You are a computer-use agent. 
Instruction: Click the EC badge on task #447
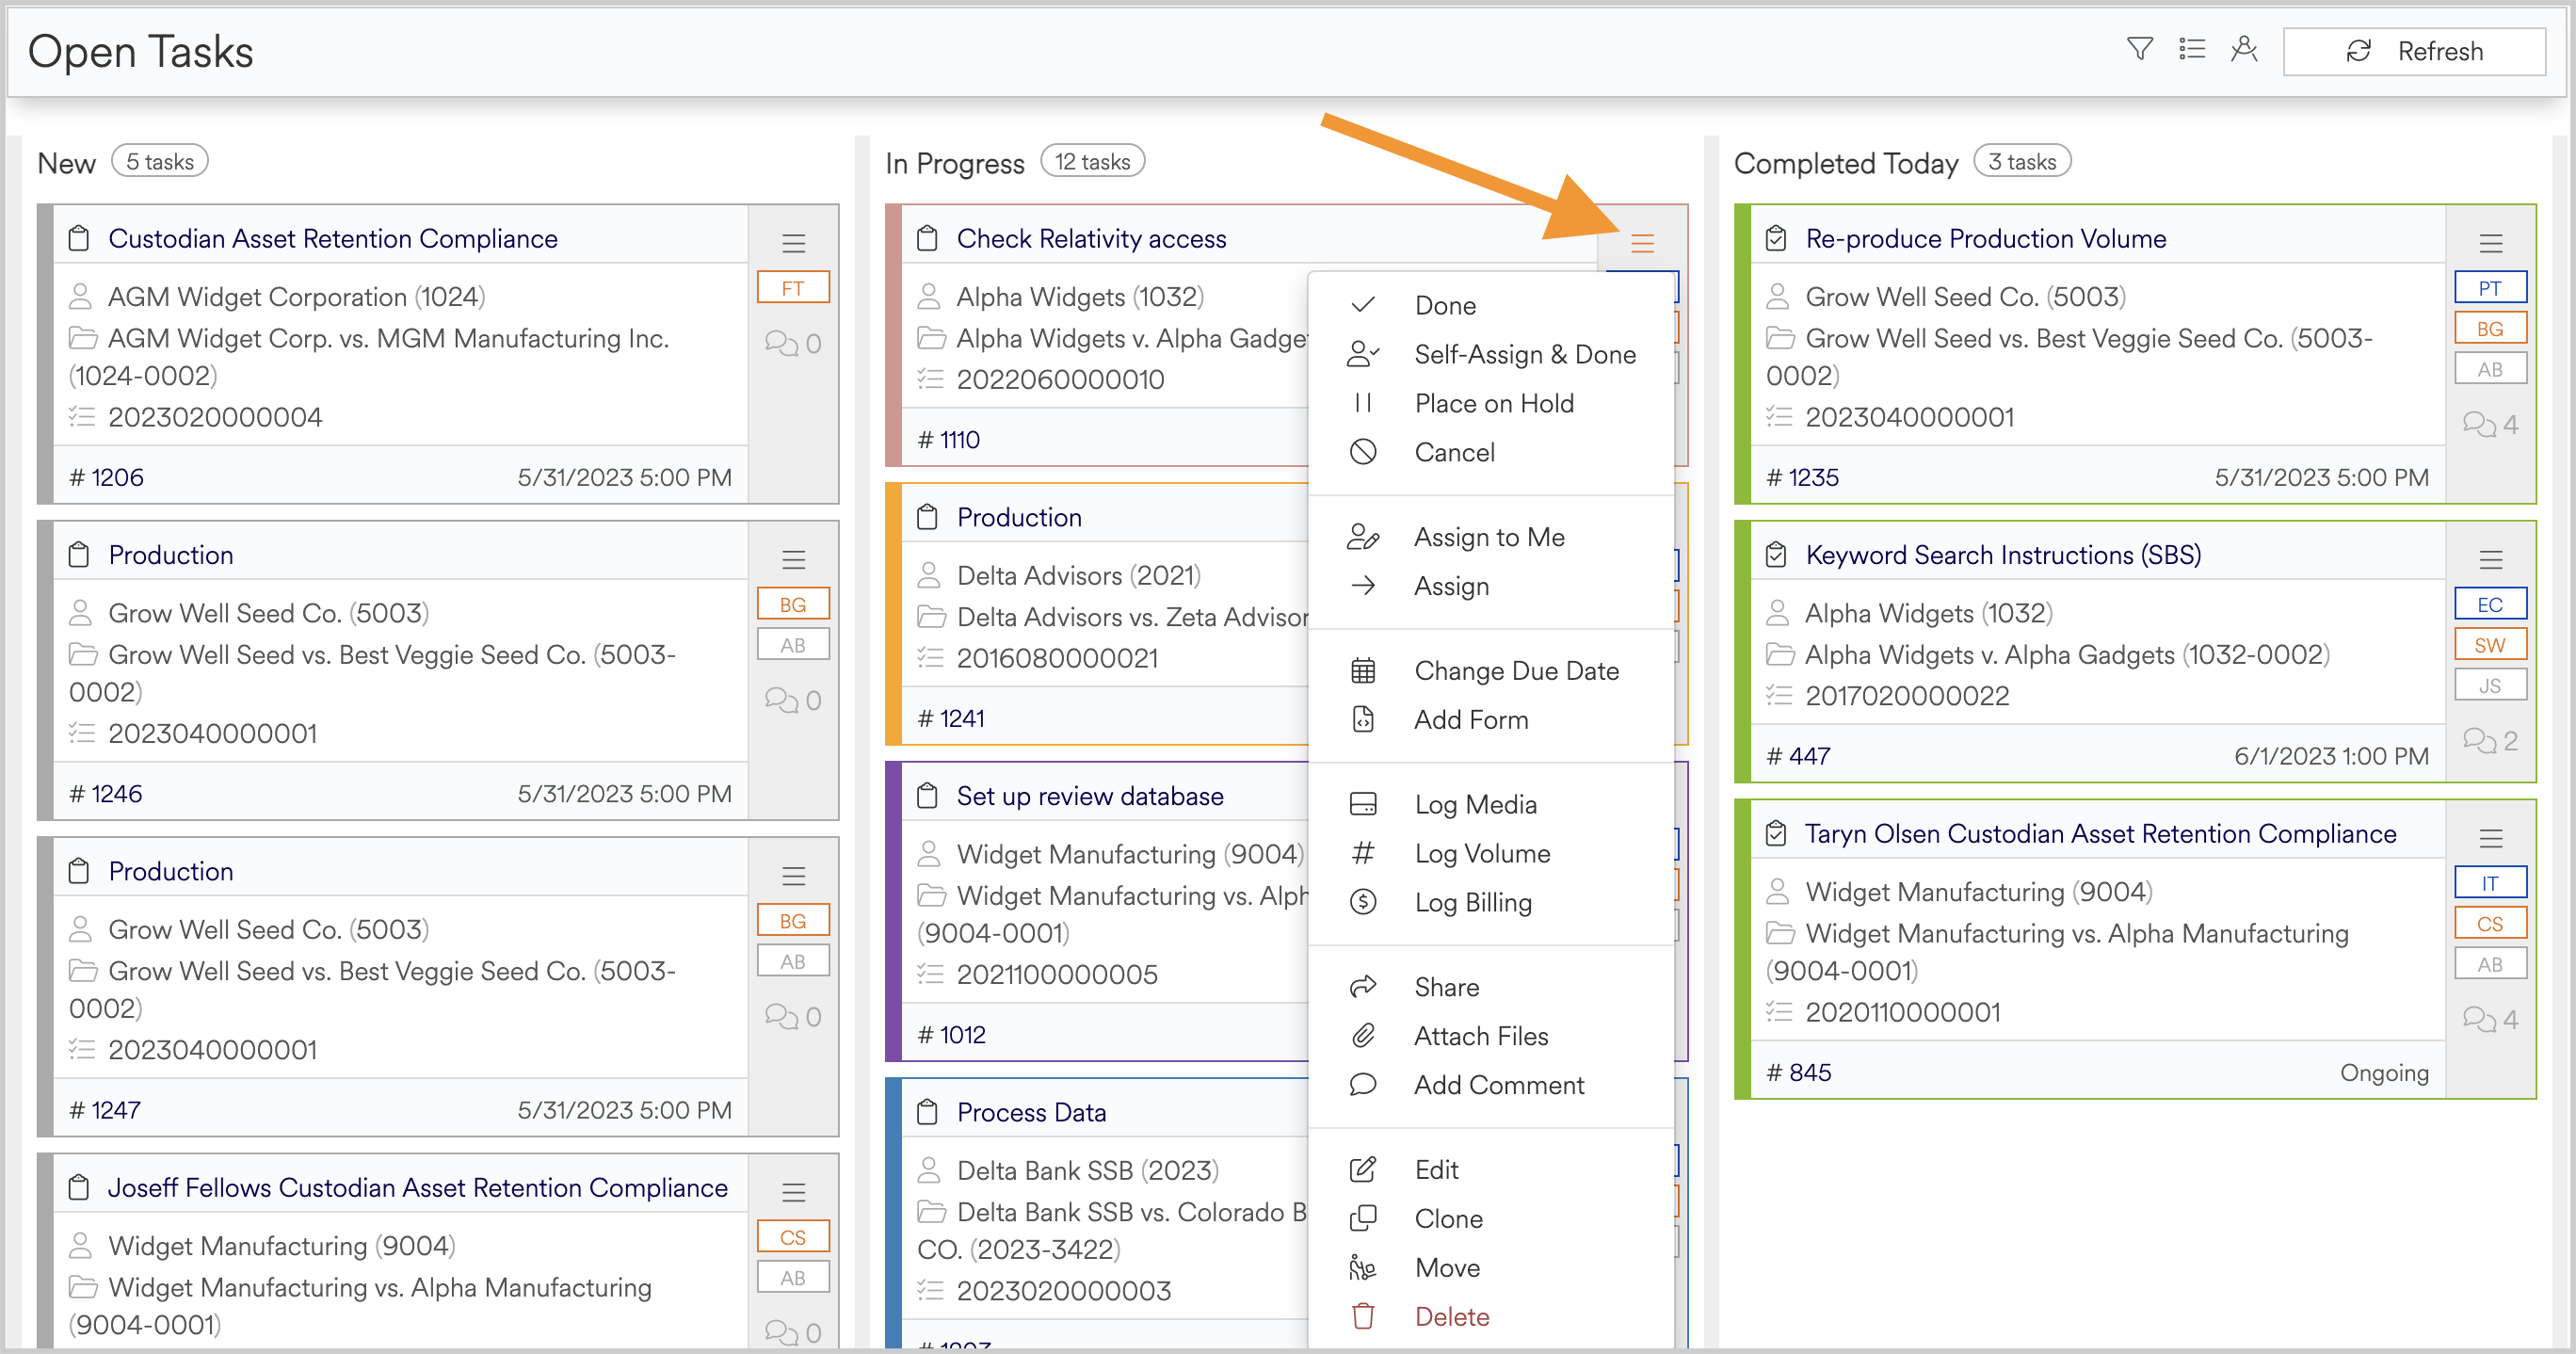2490,604
